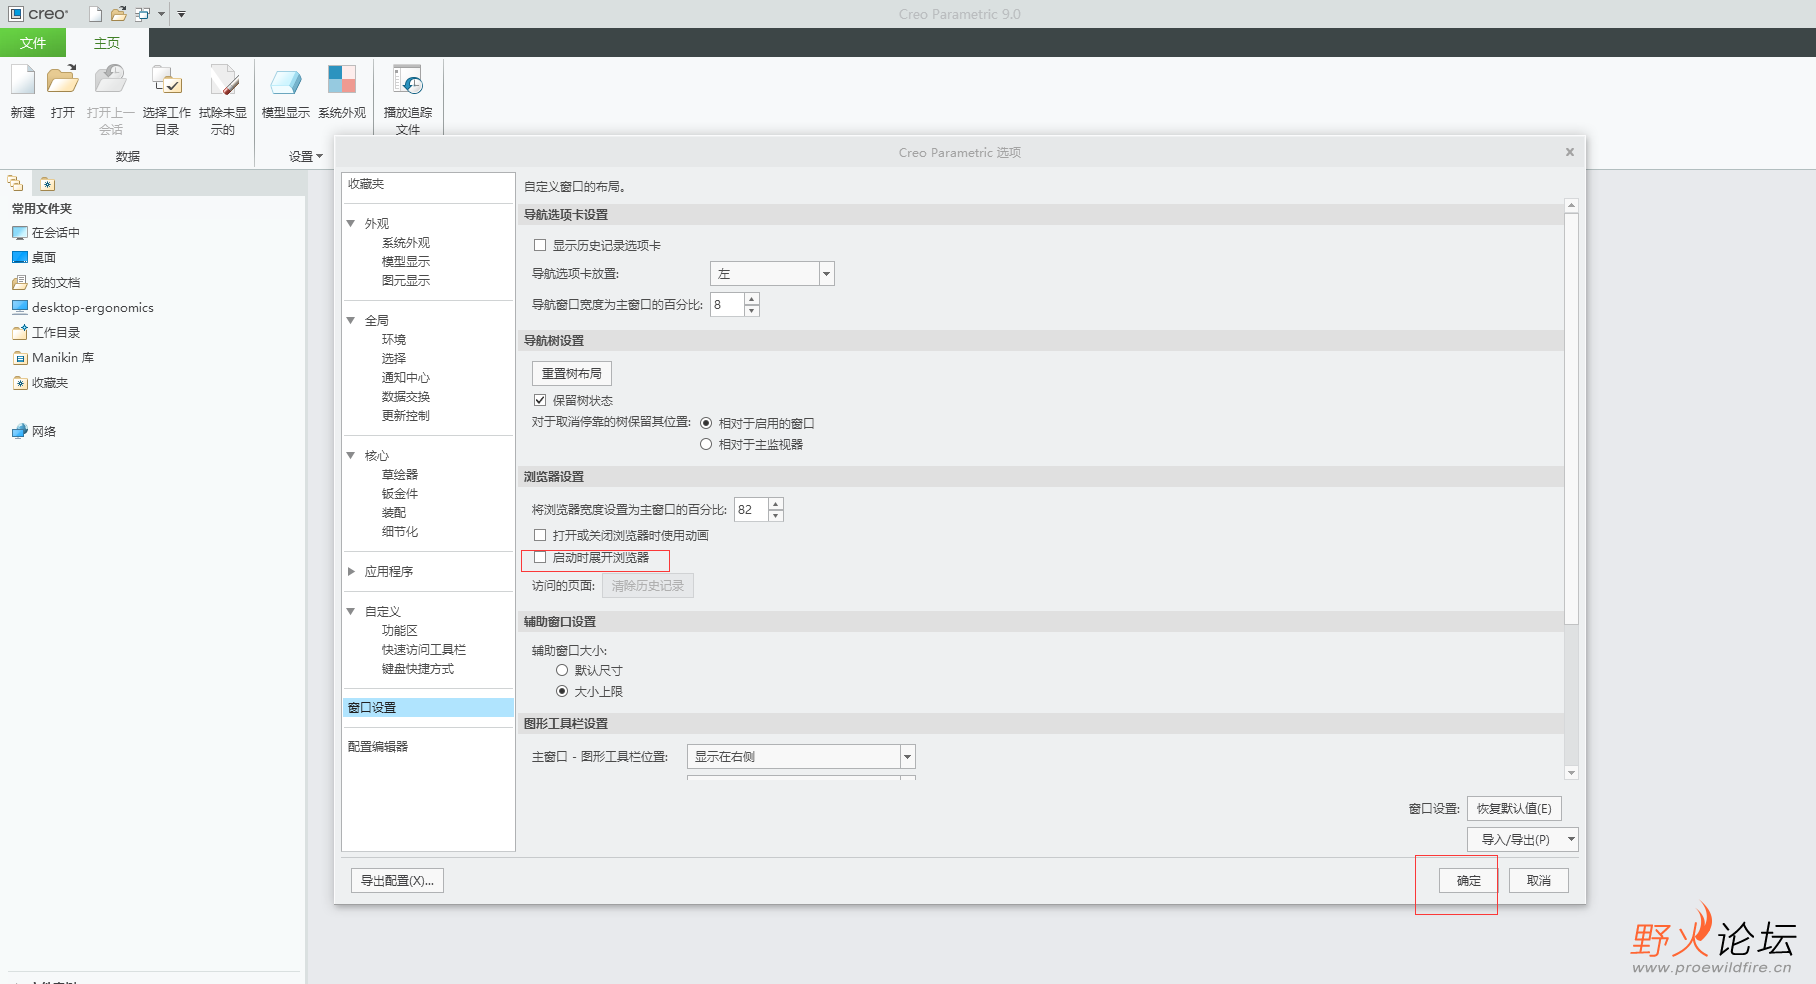Select 系统外观 in options tree

406,242
